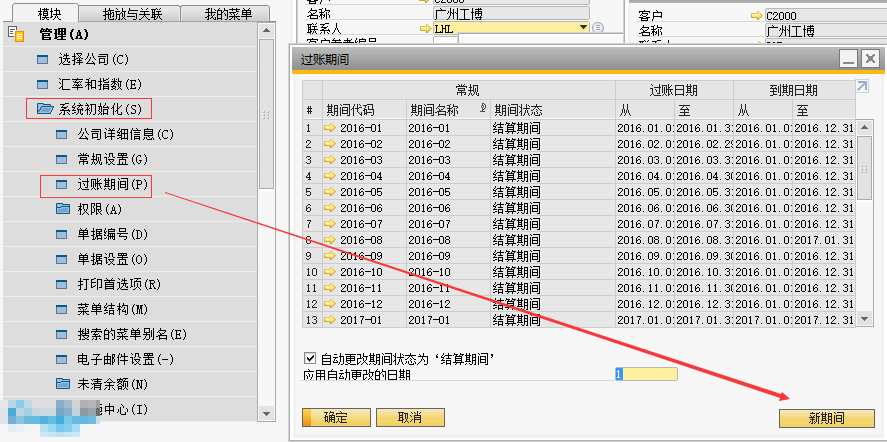Close the 过账期间 window

[x=870, y=58]
